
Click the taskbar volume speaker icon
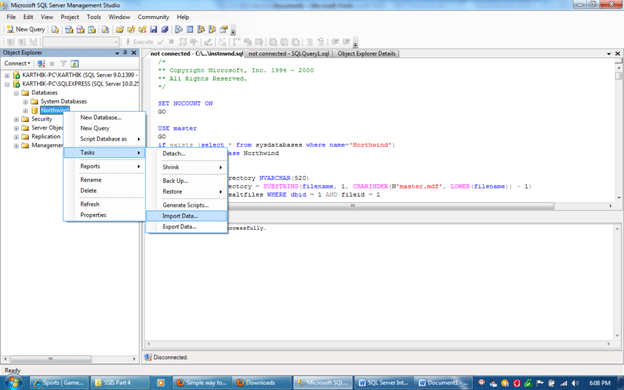[575, 383]
